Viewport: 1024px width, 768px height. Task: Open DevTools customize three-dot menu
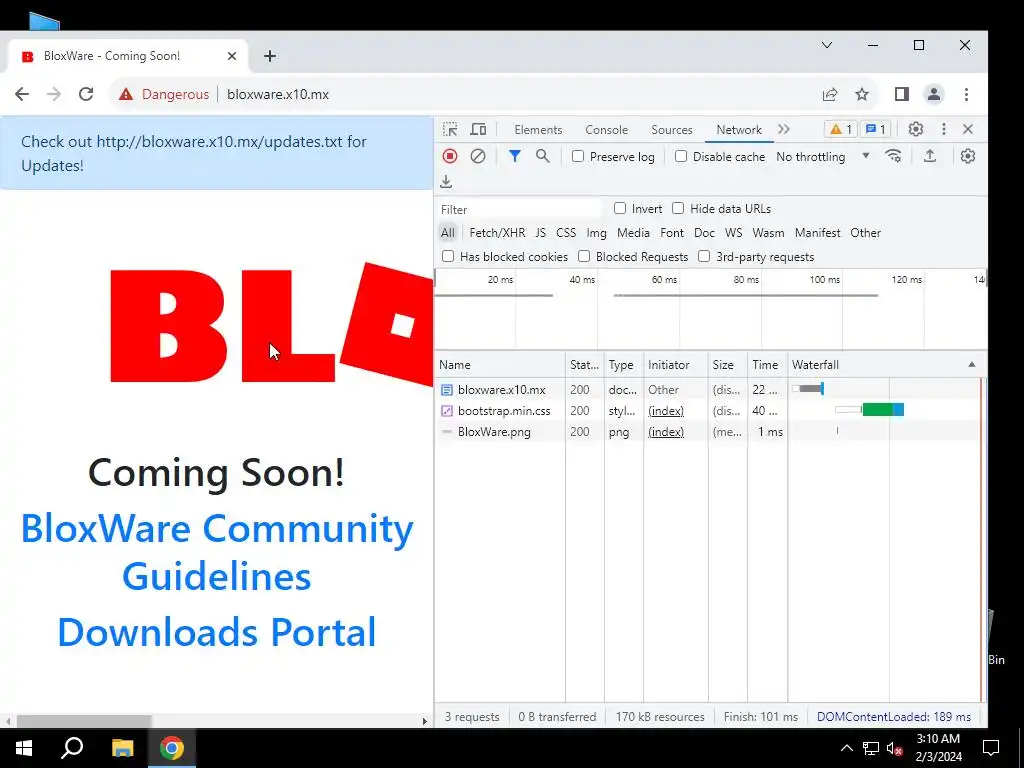tap(944, 129)
